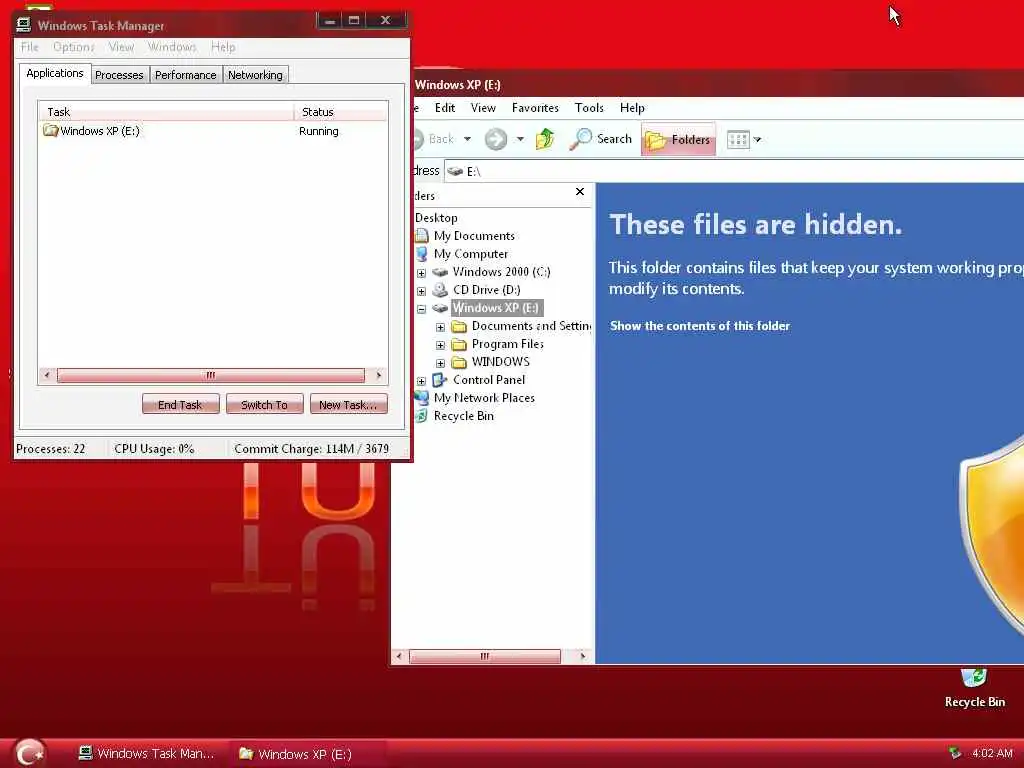Open Favorites menu in Explorer

[x=535, y=108]
